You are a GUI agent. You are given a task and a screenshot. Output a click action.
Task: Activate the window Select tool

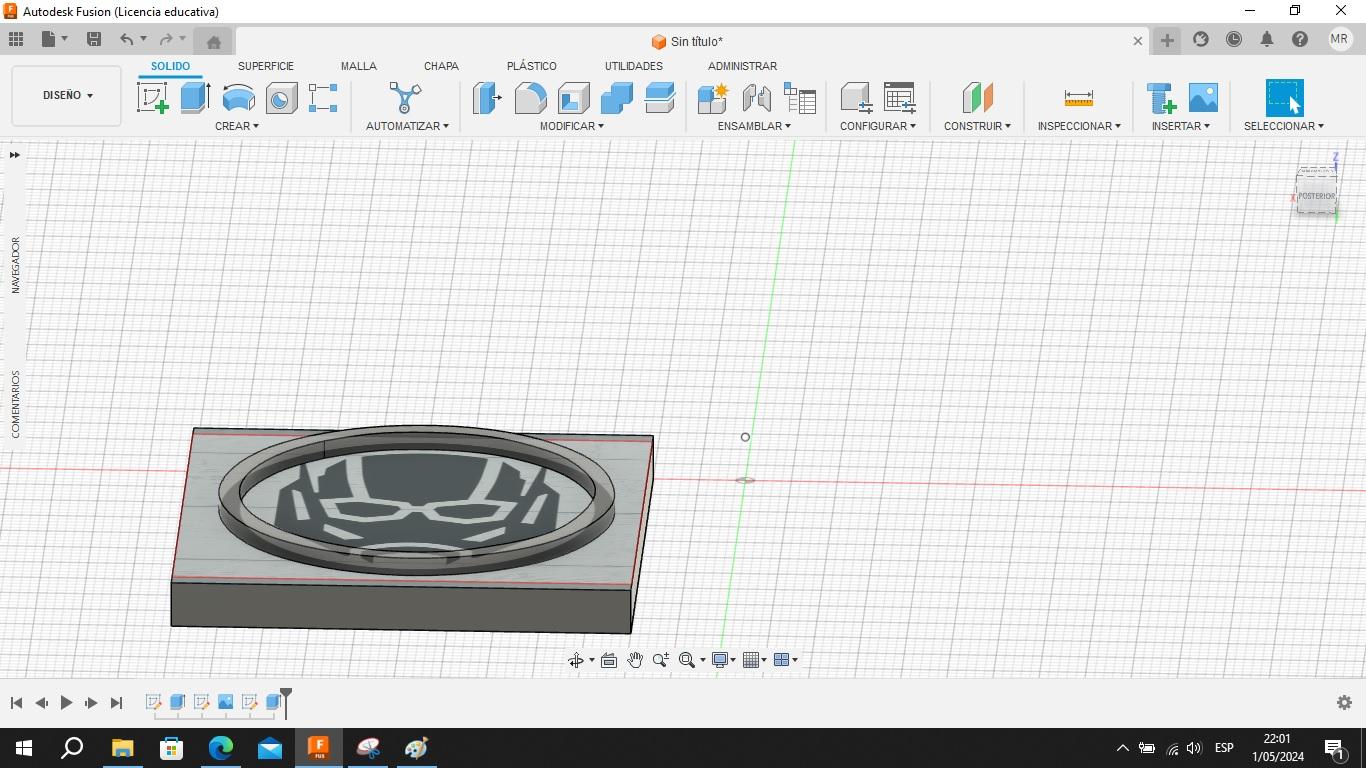pos(1284,98)
